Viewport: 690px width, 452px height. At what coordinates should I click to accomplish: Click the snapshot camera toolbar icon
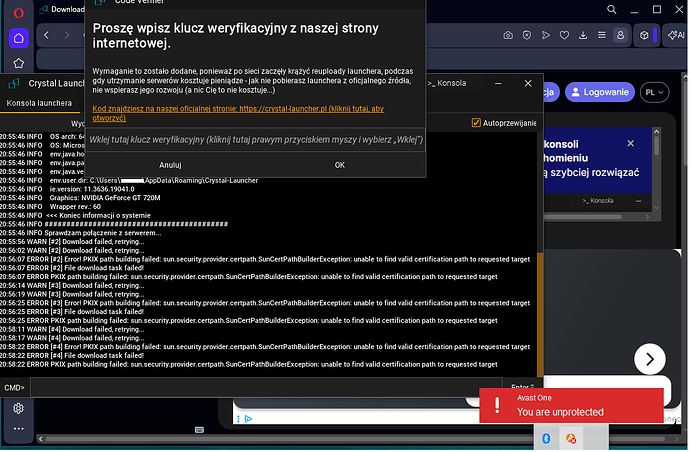tap(508, 35)
